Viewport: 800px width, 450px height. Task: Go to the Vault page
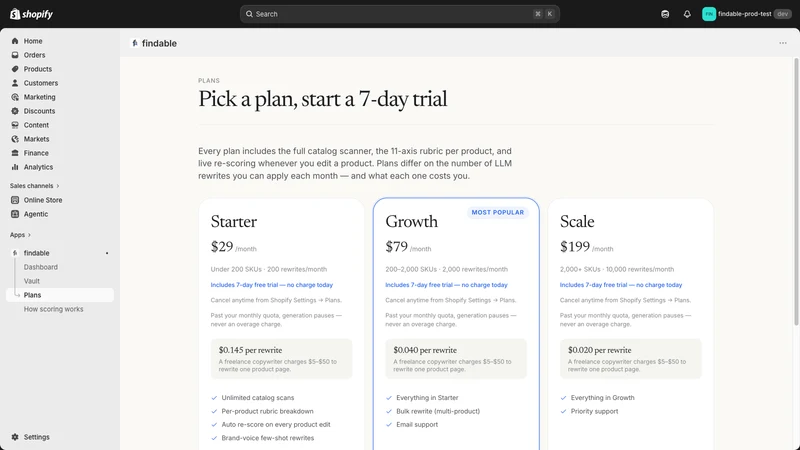[x=32, y=281]
